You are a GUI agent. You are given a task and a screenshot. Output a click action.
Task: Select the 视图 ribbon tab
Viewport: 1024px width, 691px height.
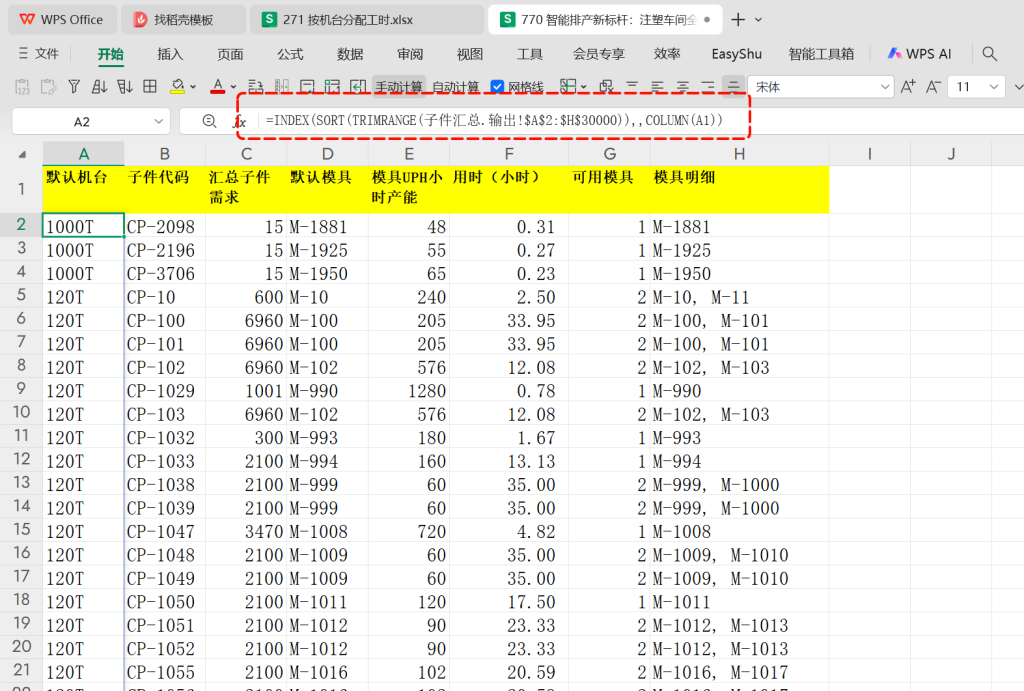pyautogui.click(x=470, y=54)
